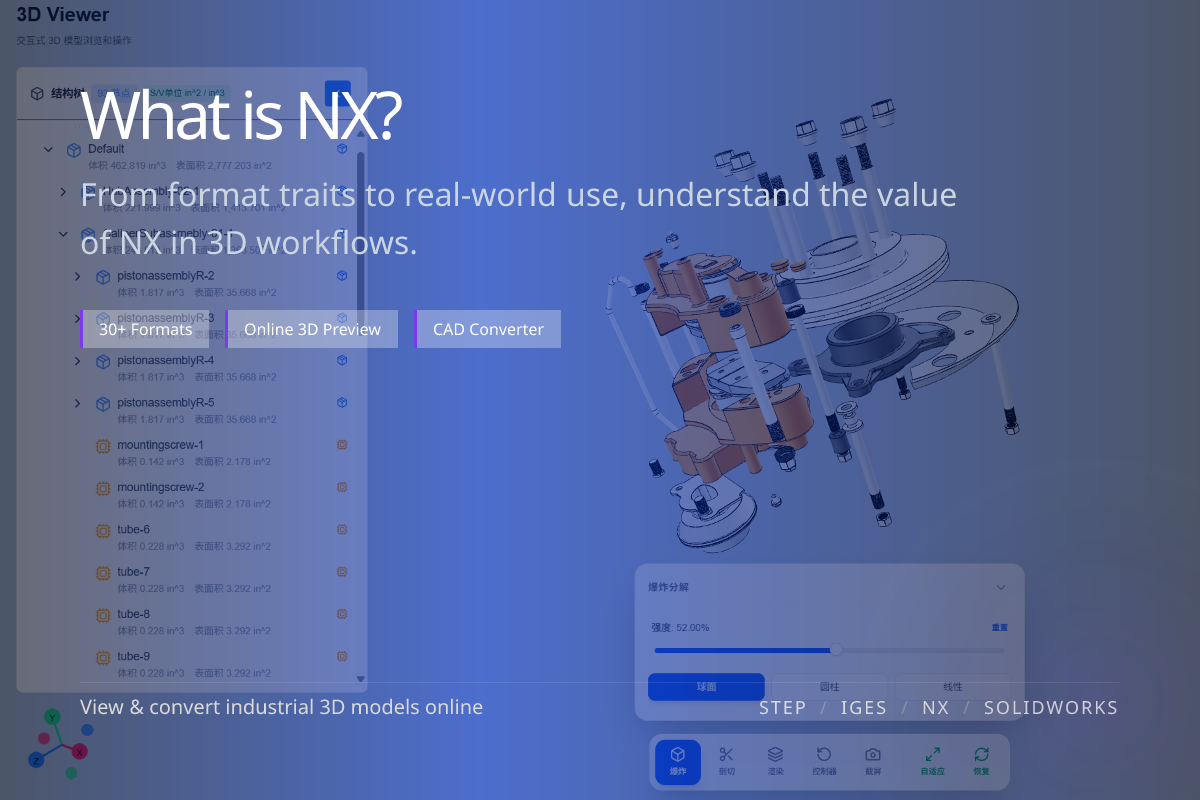Select the 圆柱 cylindrical explode mode
The image size is (1200, 800).
[x=830, y=687]
